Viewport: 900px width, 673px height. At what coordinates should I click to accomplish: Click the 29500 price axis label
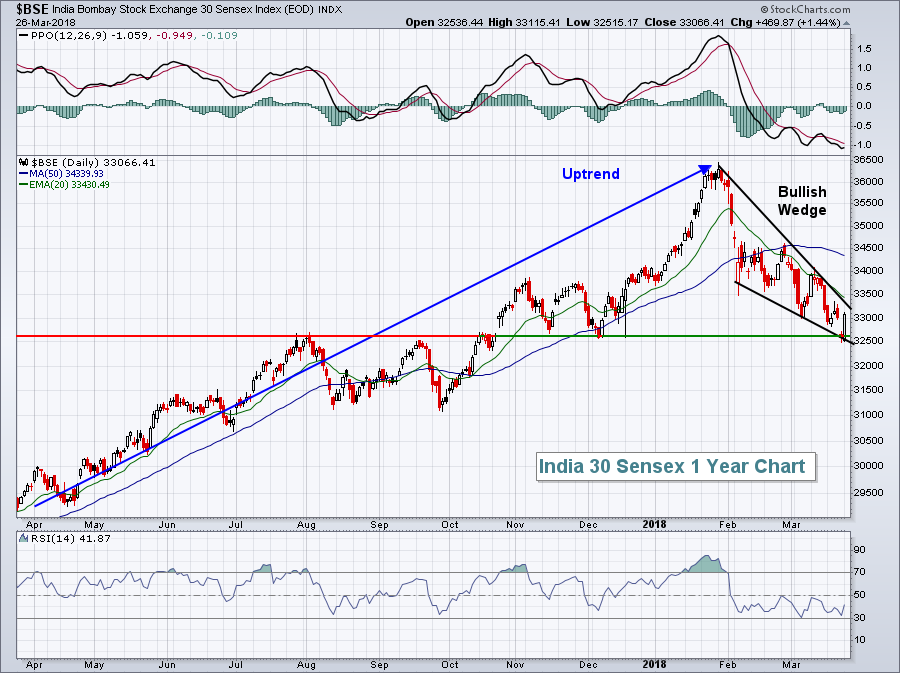click(867, 493)
